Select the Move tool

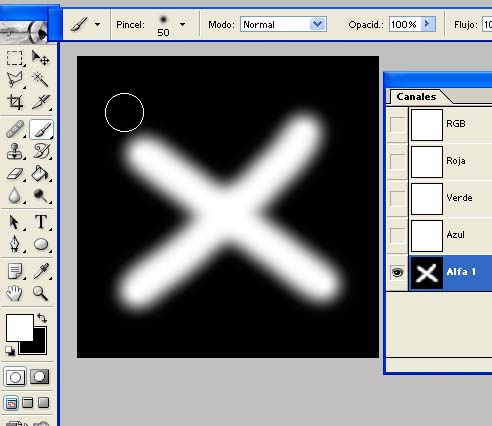click(x=40, y=58)
